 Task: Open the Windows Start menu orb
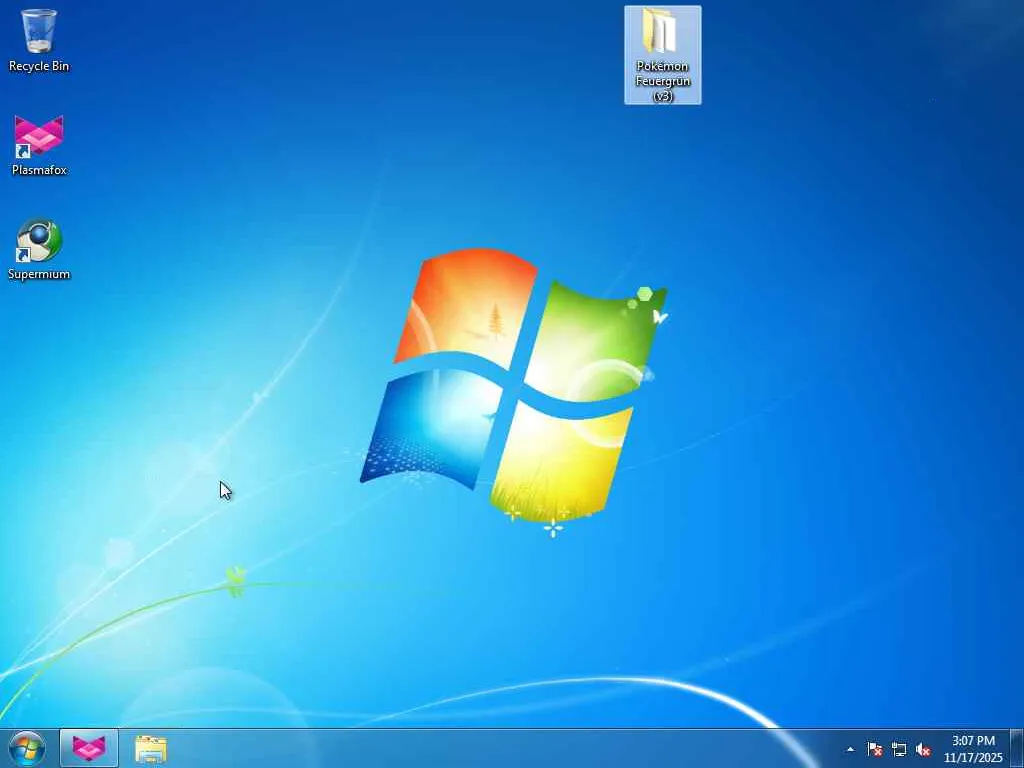[27, 748]
